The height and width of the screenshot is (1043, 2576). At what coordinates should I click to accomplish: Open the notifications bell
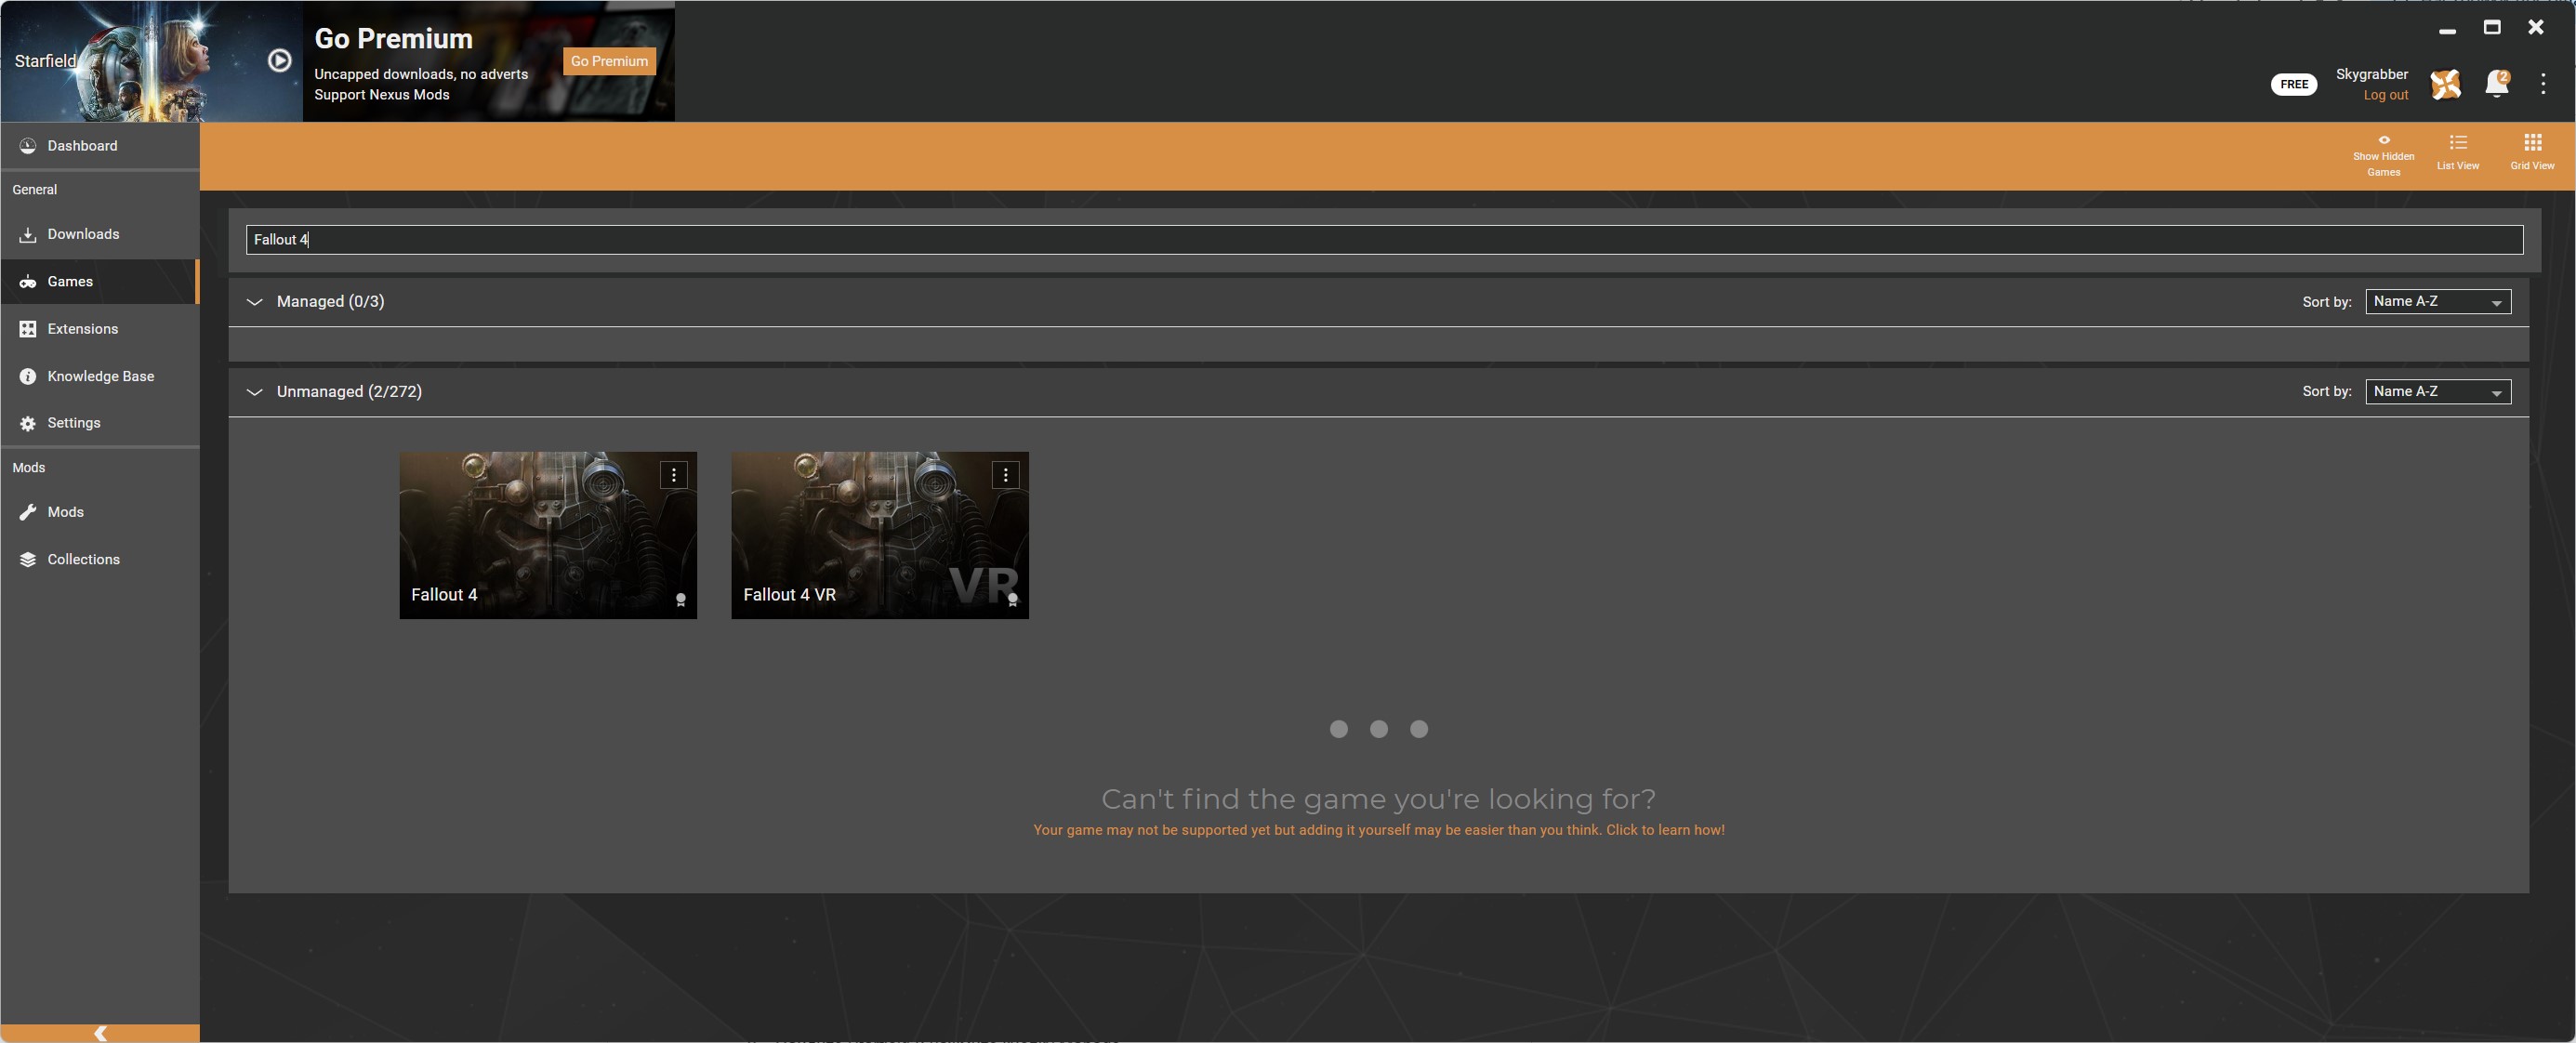[x=2496, y=84]
